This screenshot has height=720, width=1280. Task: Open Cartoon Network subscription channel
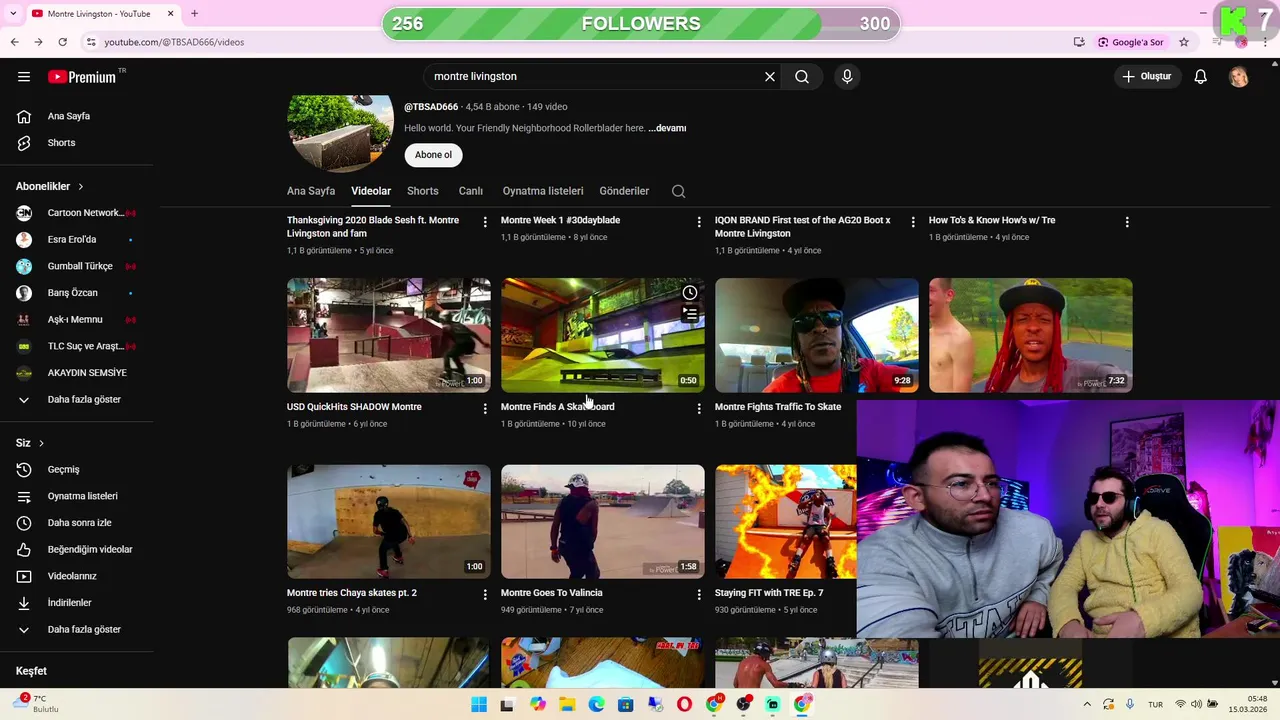pyautogui.click(x=76, y=213)
